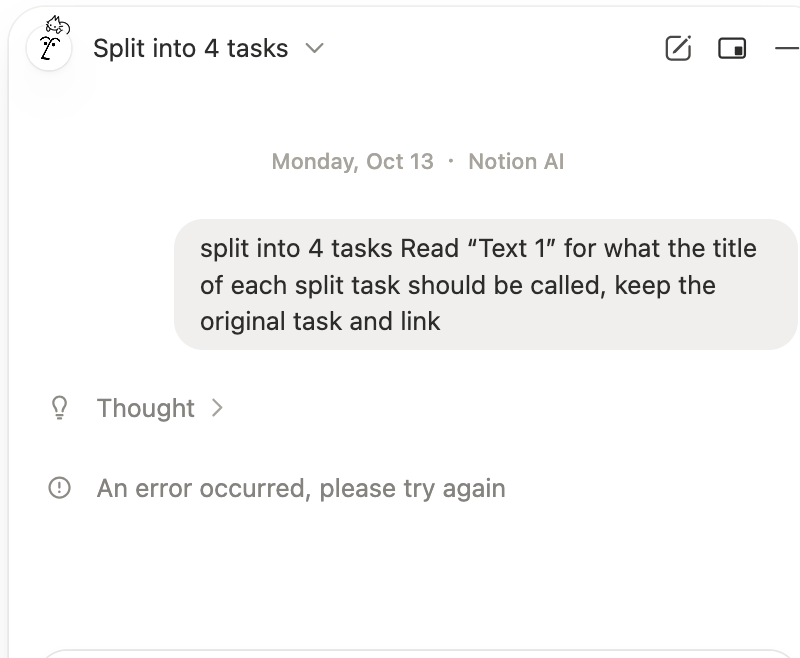800x658 pixels.
Task: Minimize the AI chat panel
Action: (x=787, y=48)
